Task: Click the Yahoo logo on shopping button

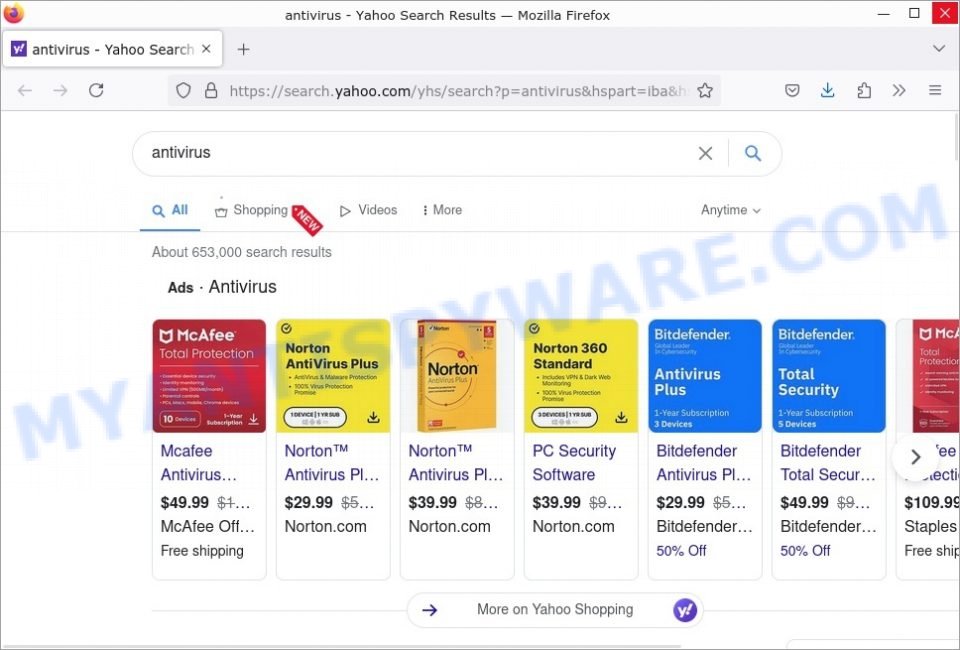Action: [x=685, y=610]
